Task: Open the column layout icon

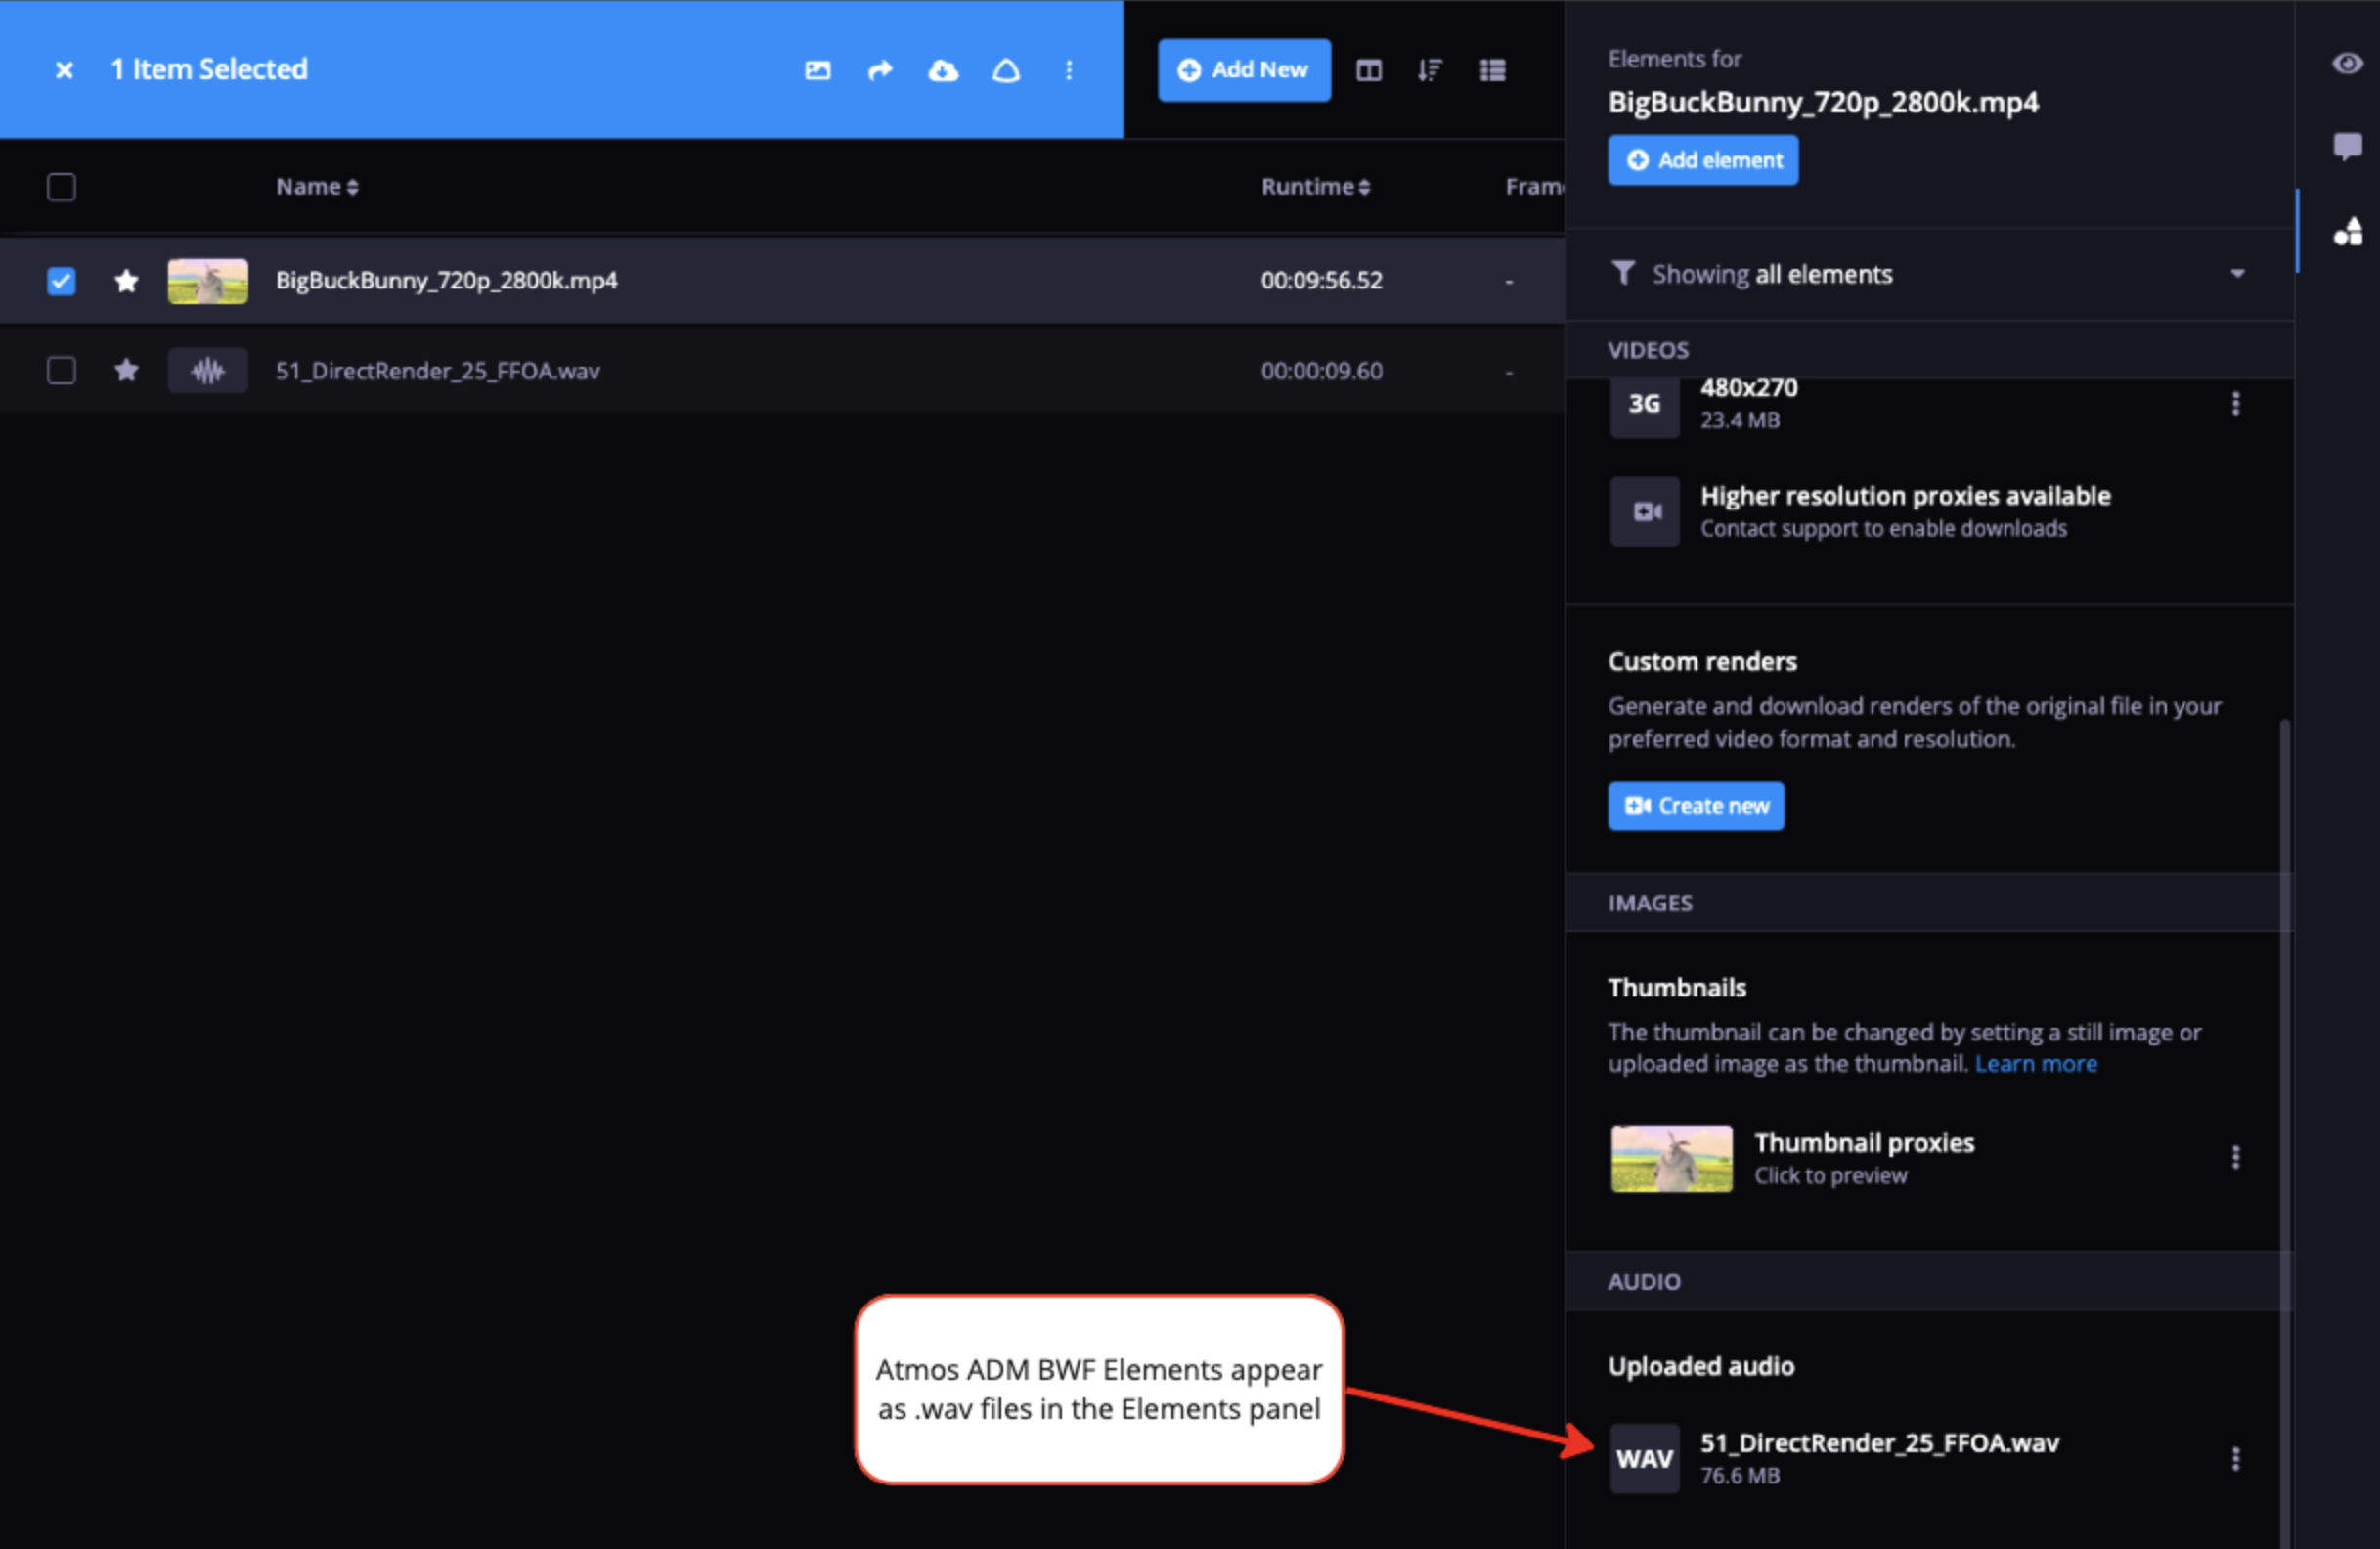Action: (1369, 70)
